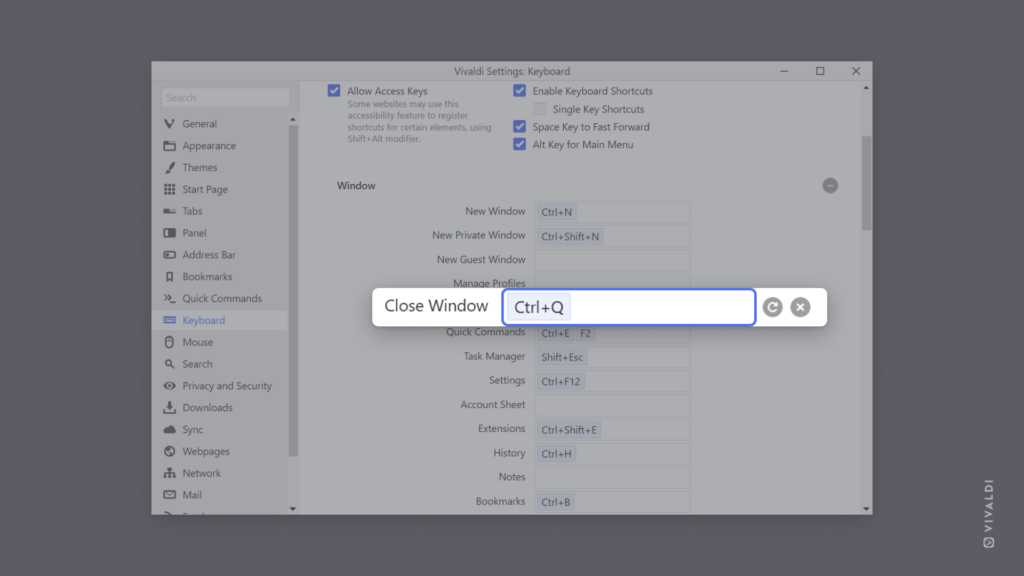Click the Sync cloud icon

[x=169, y=430]
